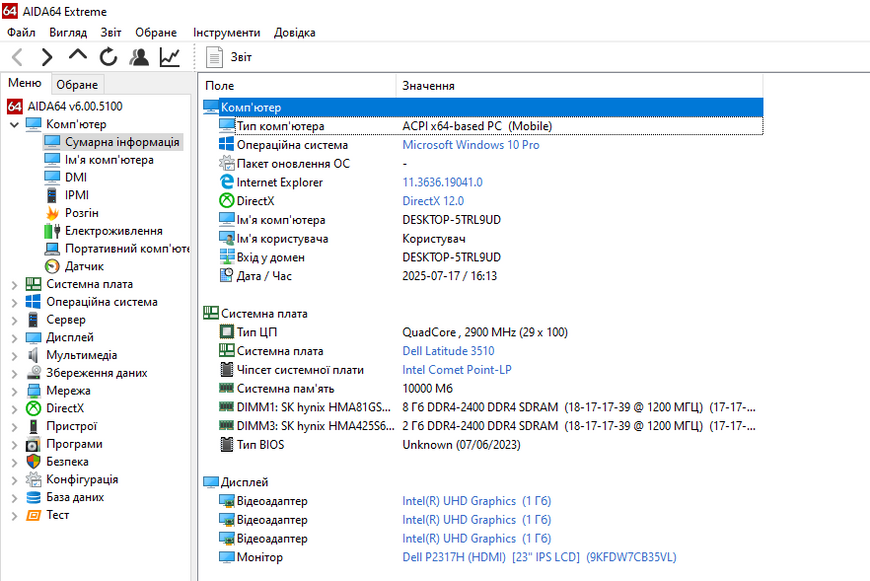
Task: Click the Сервер tree icon
Action: (33, 320)
